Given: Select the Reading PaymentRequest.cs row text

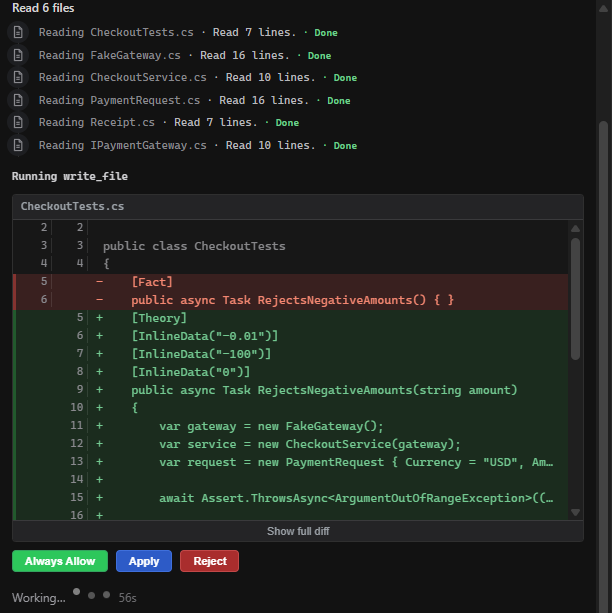Looking at the screenshot, I should pyautogui.click(x=195, y=100).
